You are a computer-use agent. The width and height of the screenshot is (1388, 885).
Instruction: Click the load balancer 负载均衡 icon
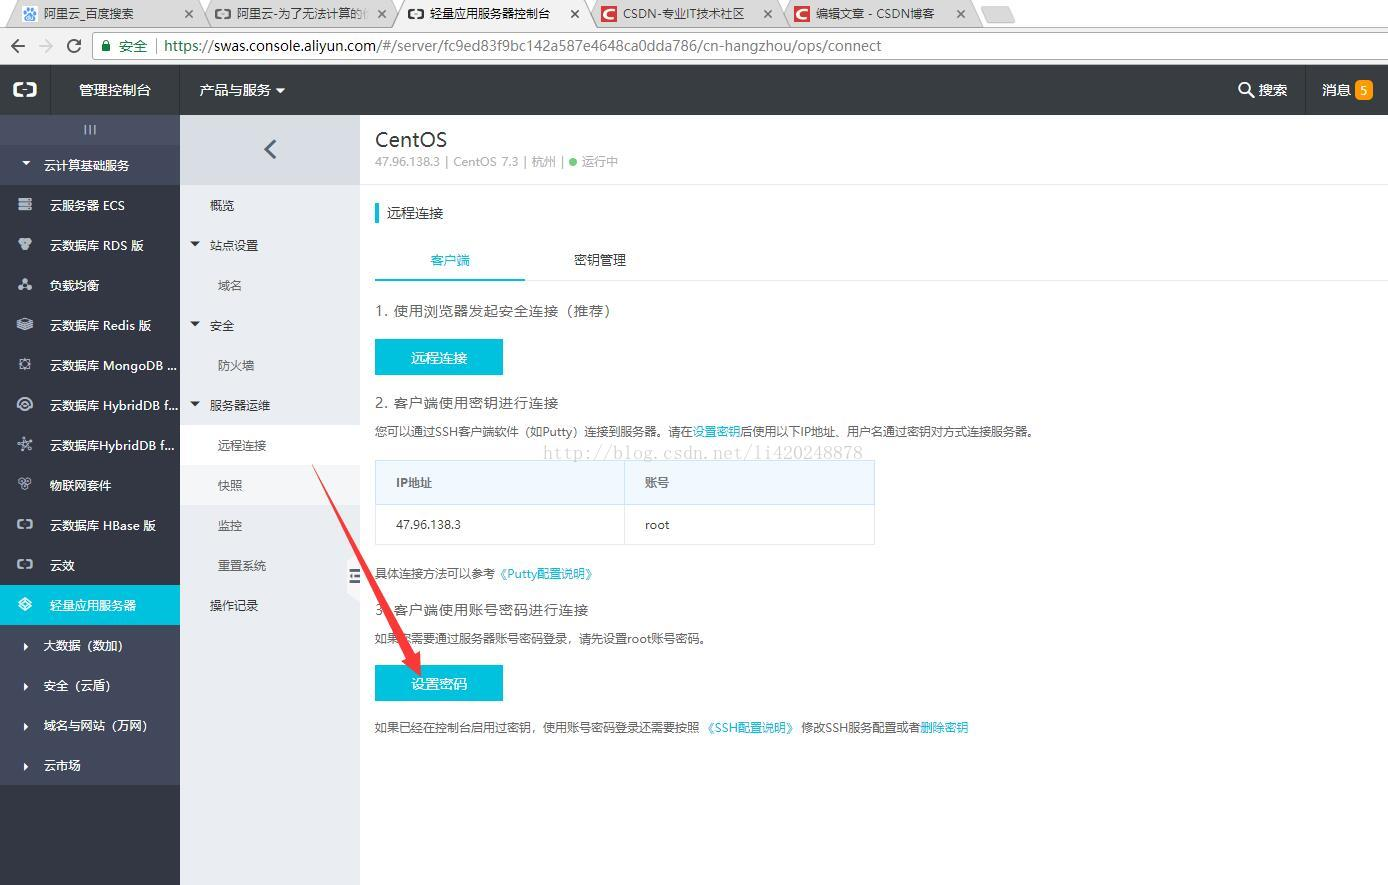pos(25,285)
